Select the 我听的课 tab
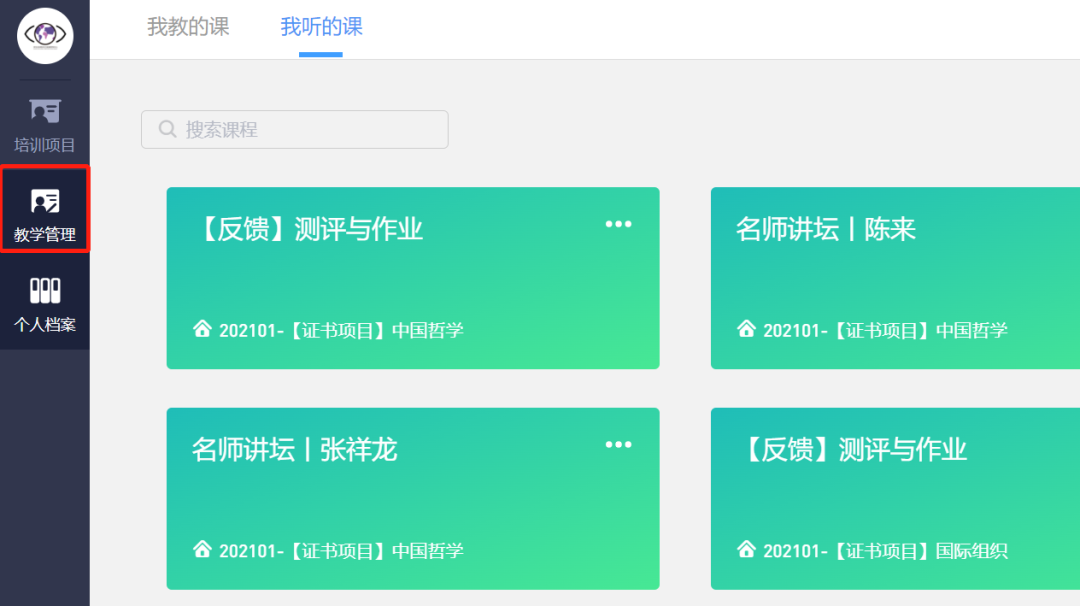1080x606 pixels. click(x=320, y=28)
